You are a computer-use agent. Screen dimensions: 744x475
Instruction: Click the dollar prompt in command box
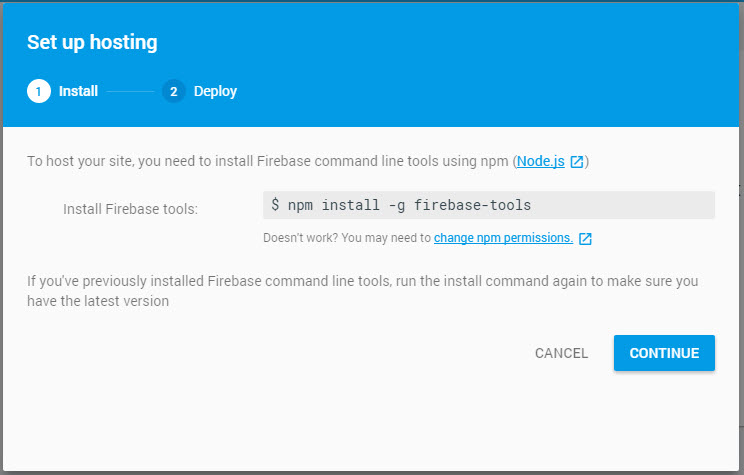click(275, 205)
